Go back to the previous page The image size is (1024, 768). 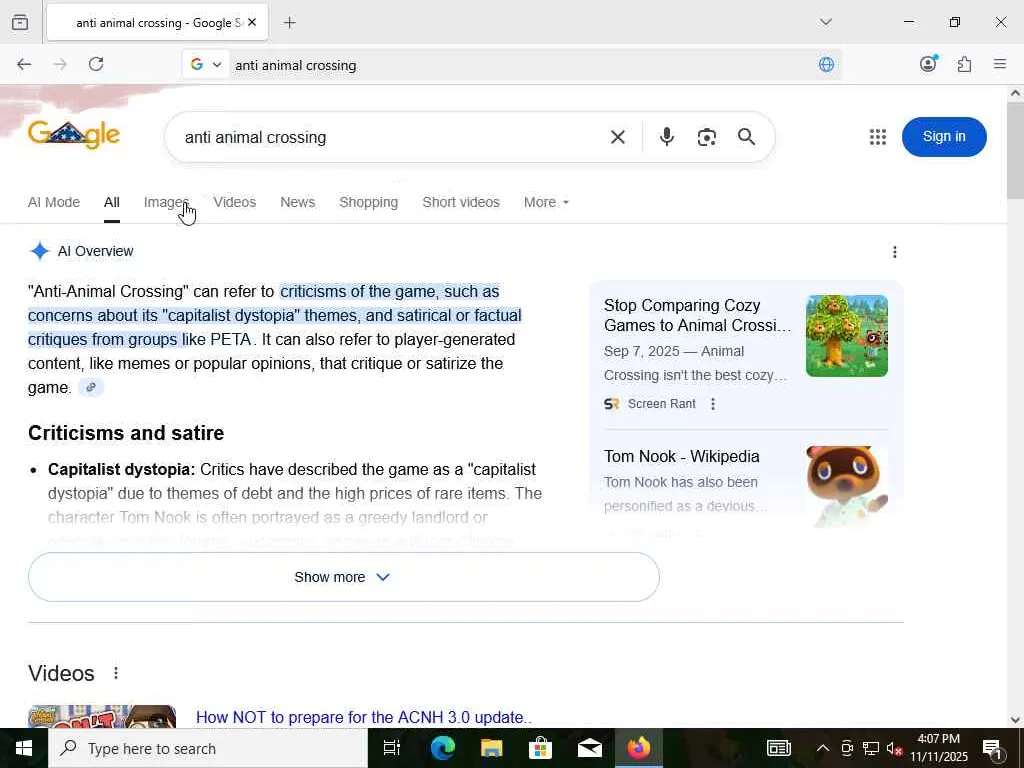tap(24, 64)
